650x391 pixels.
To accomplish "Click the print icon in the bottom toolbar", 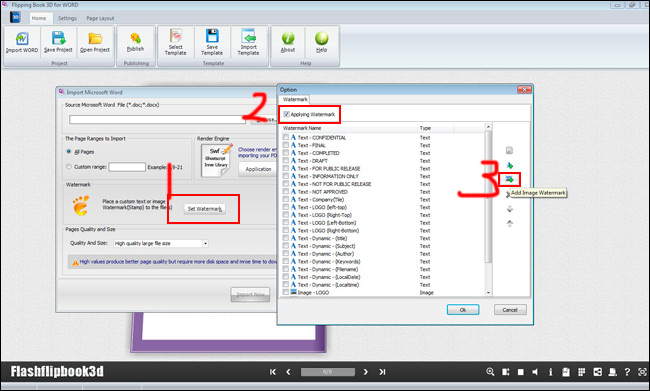I will [612, 372].
